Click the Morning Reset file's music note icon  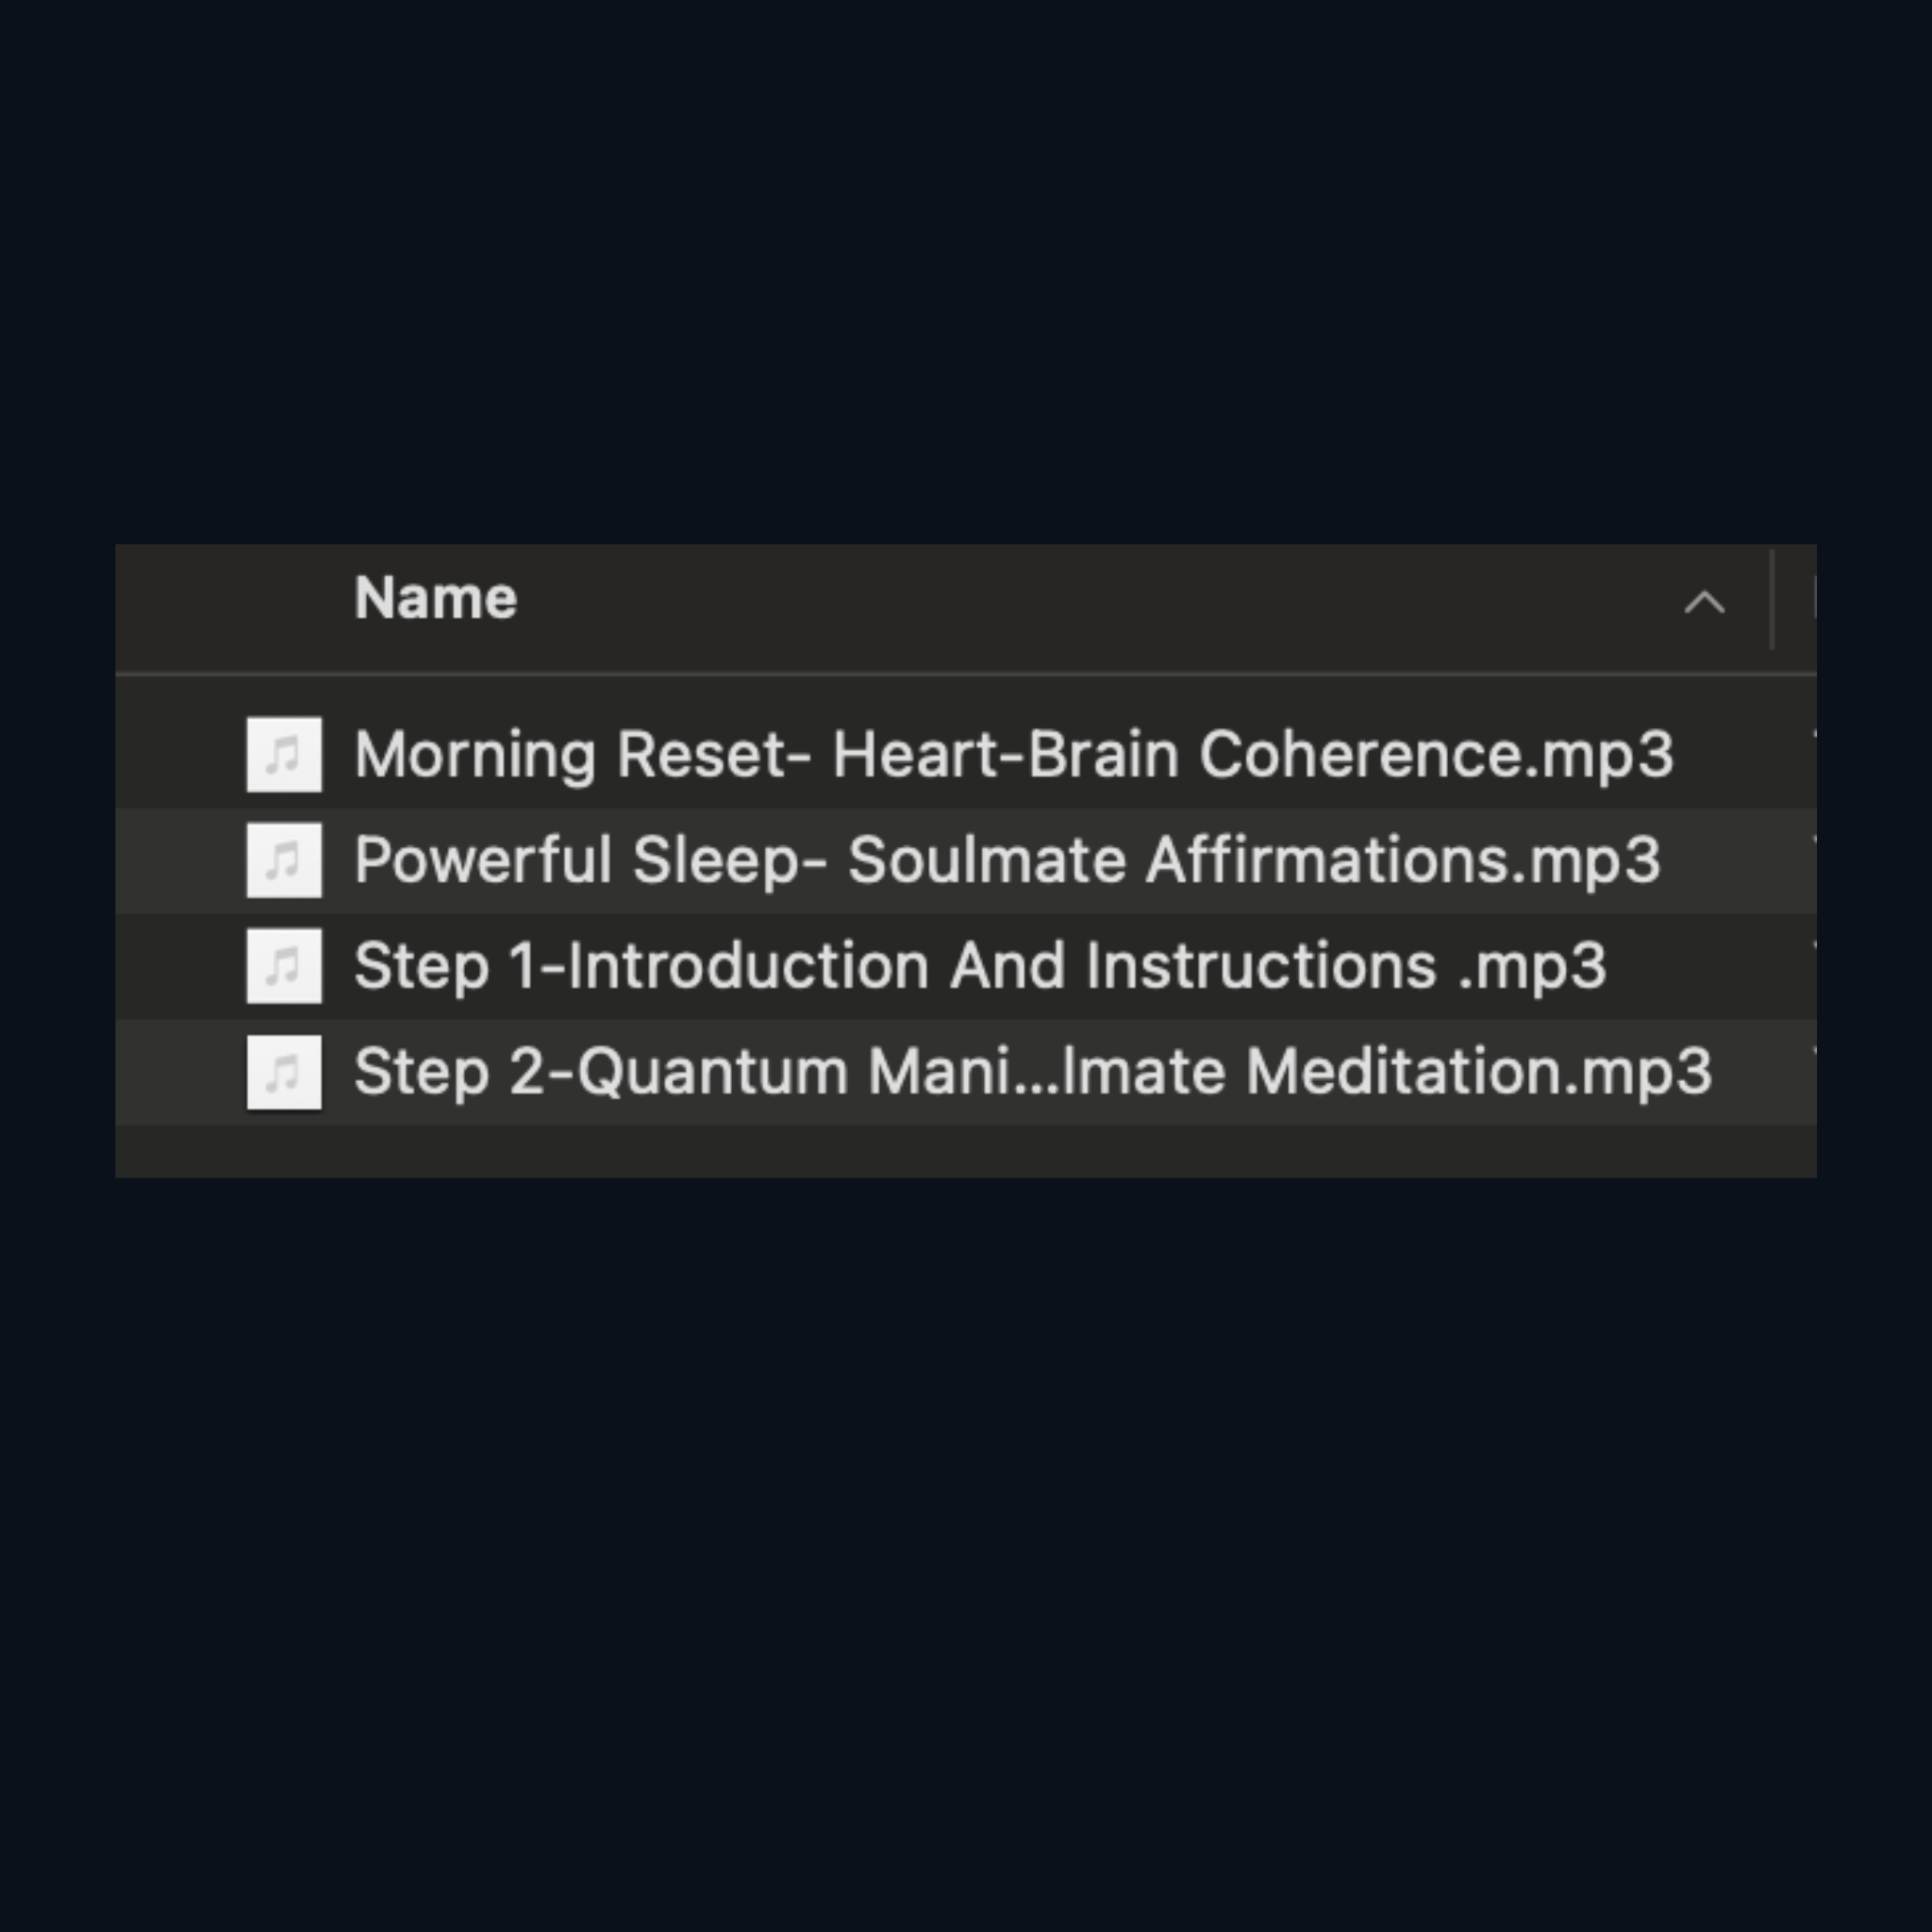point(284,754)
